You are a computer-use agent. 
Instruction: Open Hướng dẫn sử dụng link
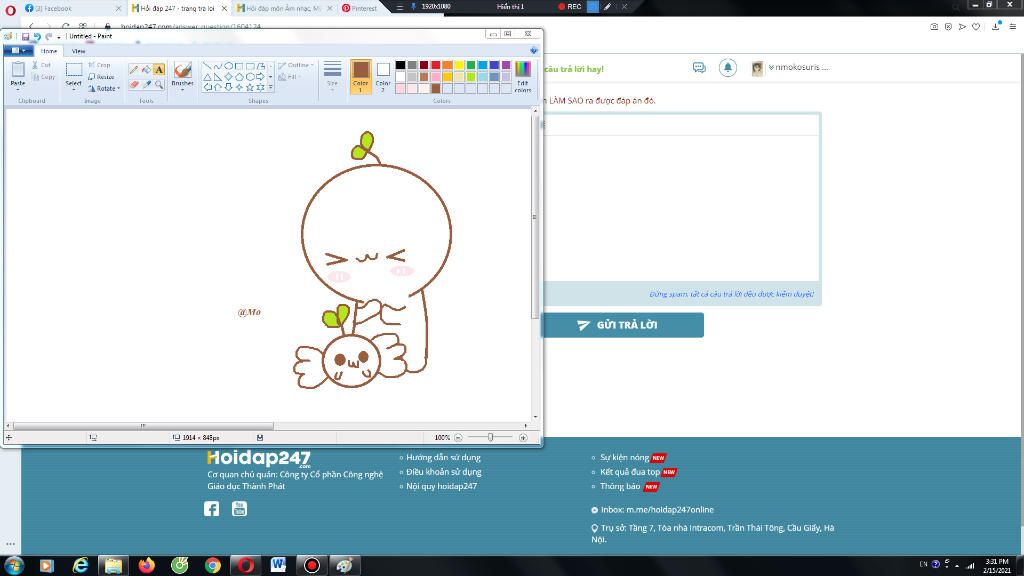pos(443,458)
